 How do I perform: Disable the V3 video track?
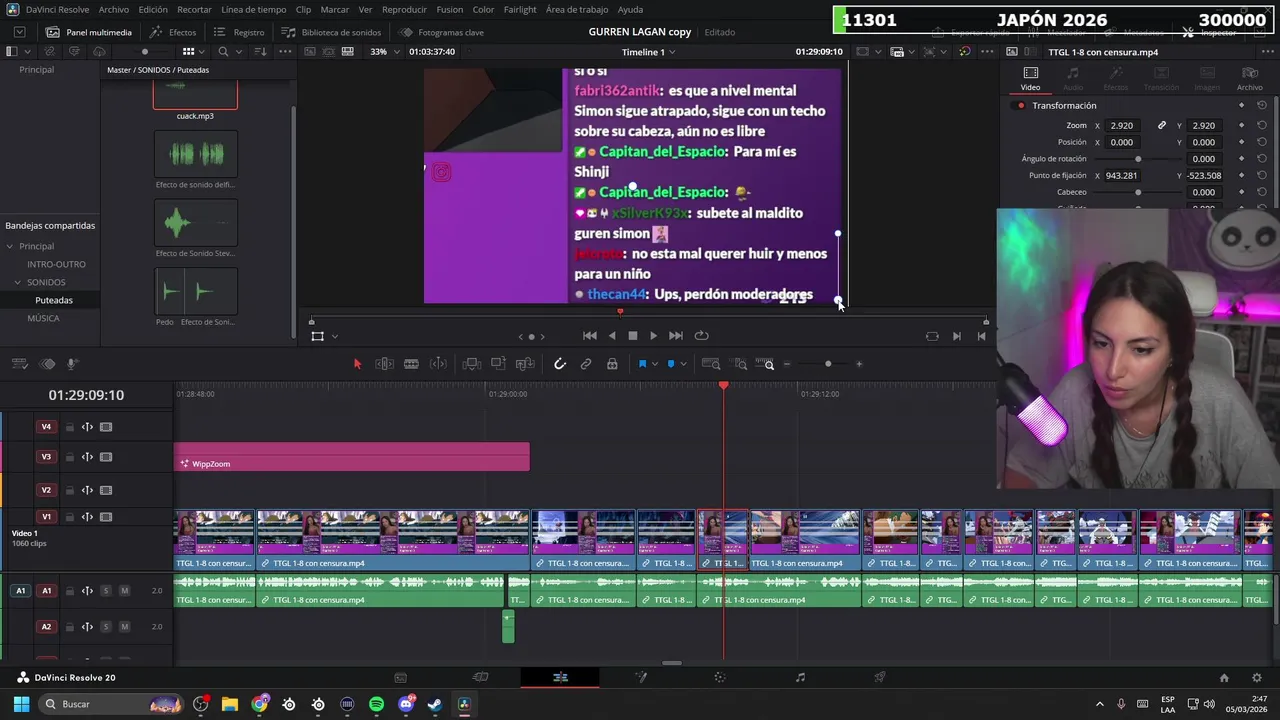105,457
